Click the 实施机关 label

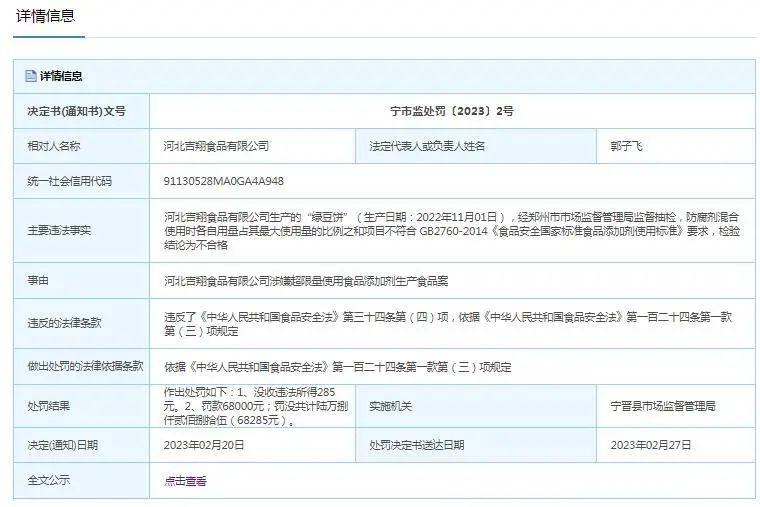390,406
